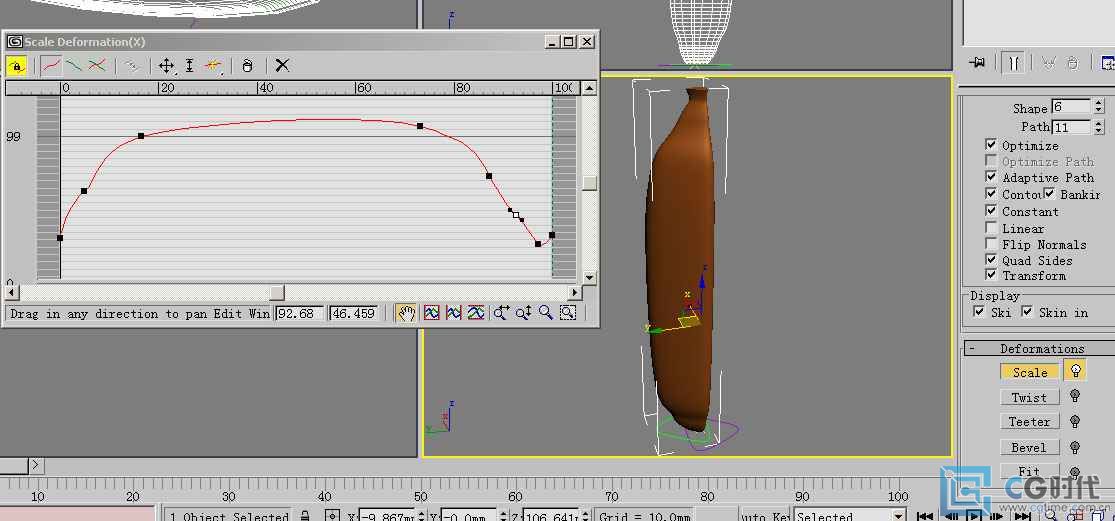Select Display X Axis curve button
This screenshot has width=1115, height=521.
point(50,66)
